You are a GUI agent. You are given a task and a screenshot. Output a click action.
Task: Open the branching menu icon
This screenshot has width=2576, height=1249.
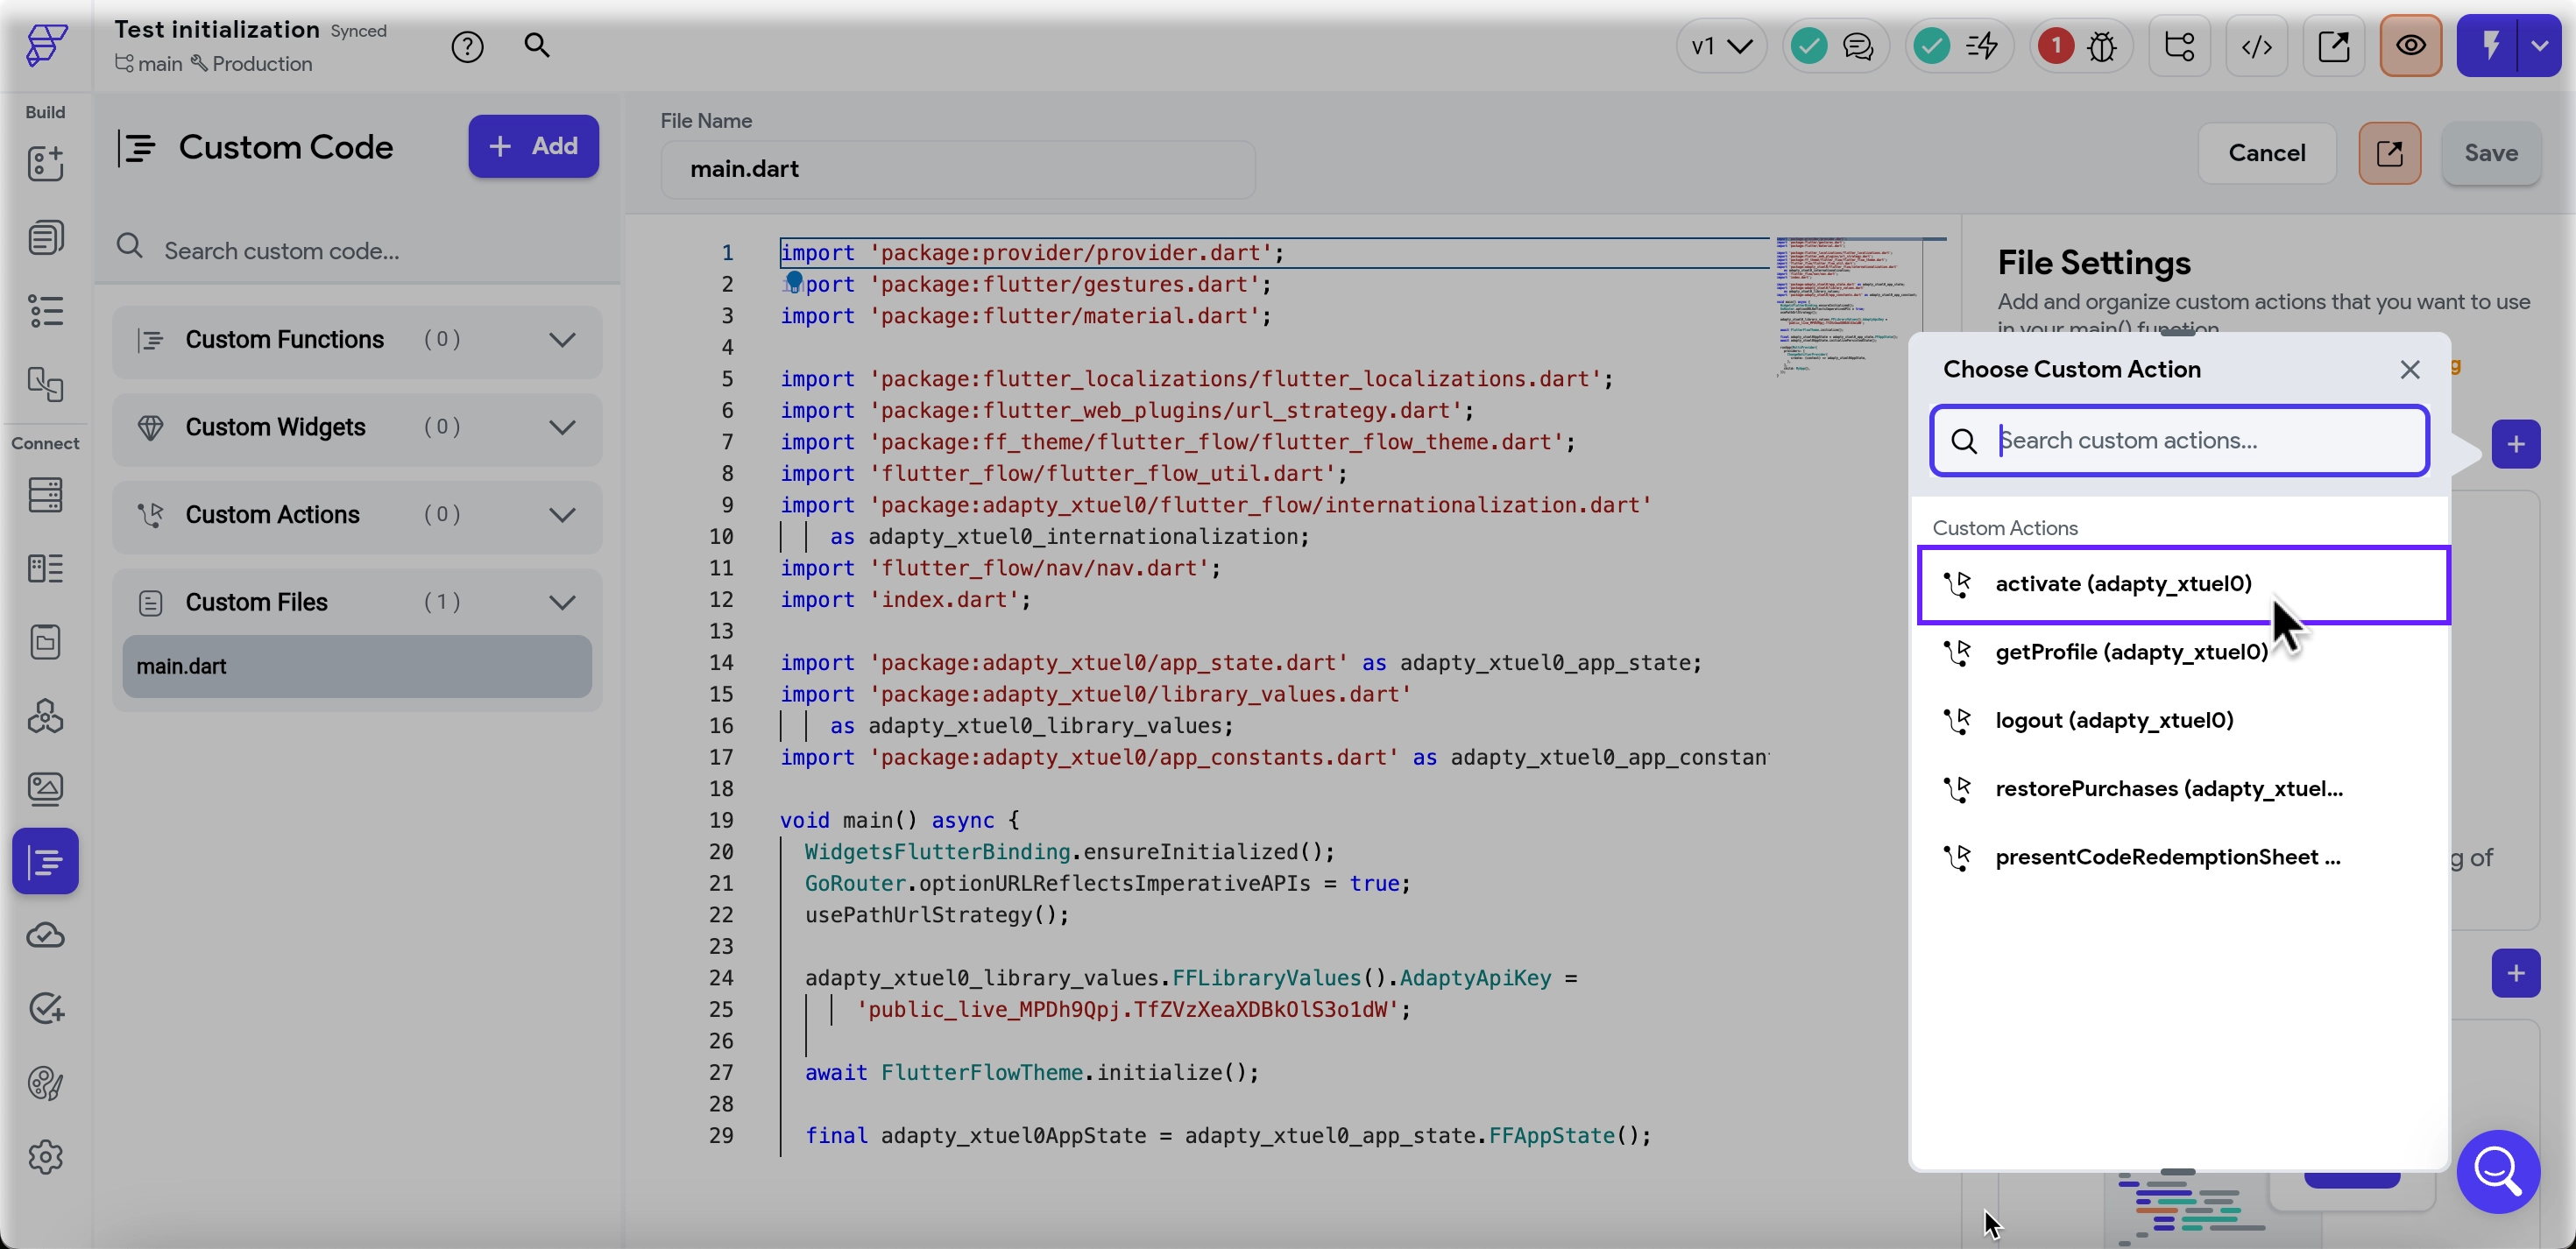2179,46
